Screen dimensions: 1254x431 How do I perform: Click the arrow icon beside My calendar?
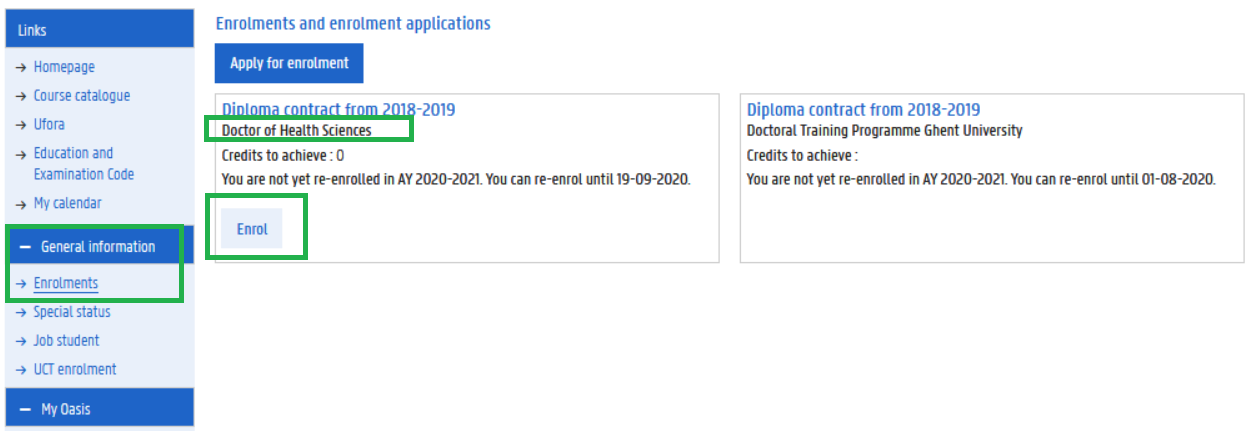tap(23, 204)
